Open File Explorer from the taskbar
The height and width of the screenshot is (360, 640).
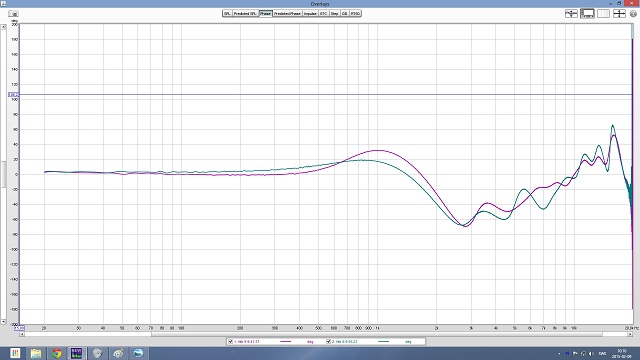click(36, 353)
